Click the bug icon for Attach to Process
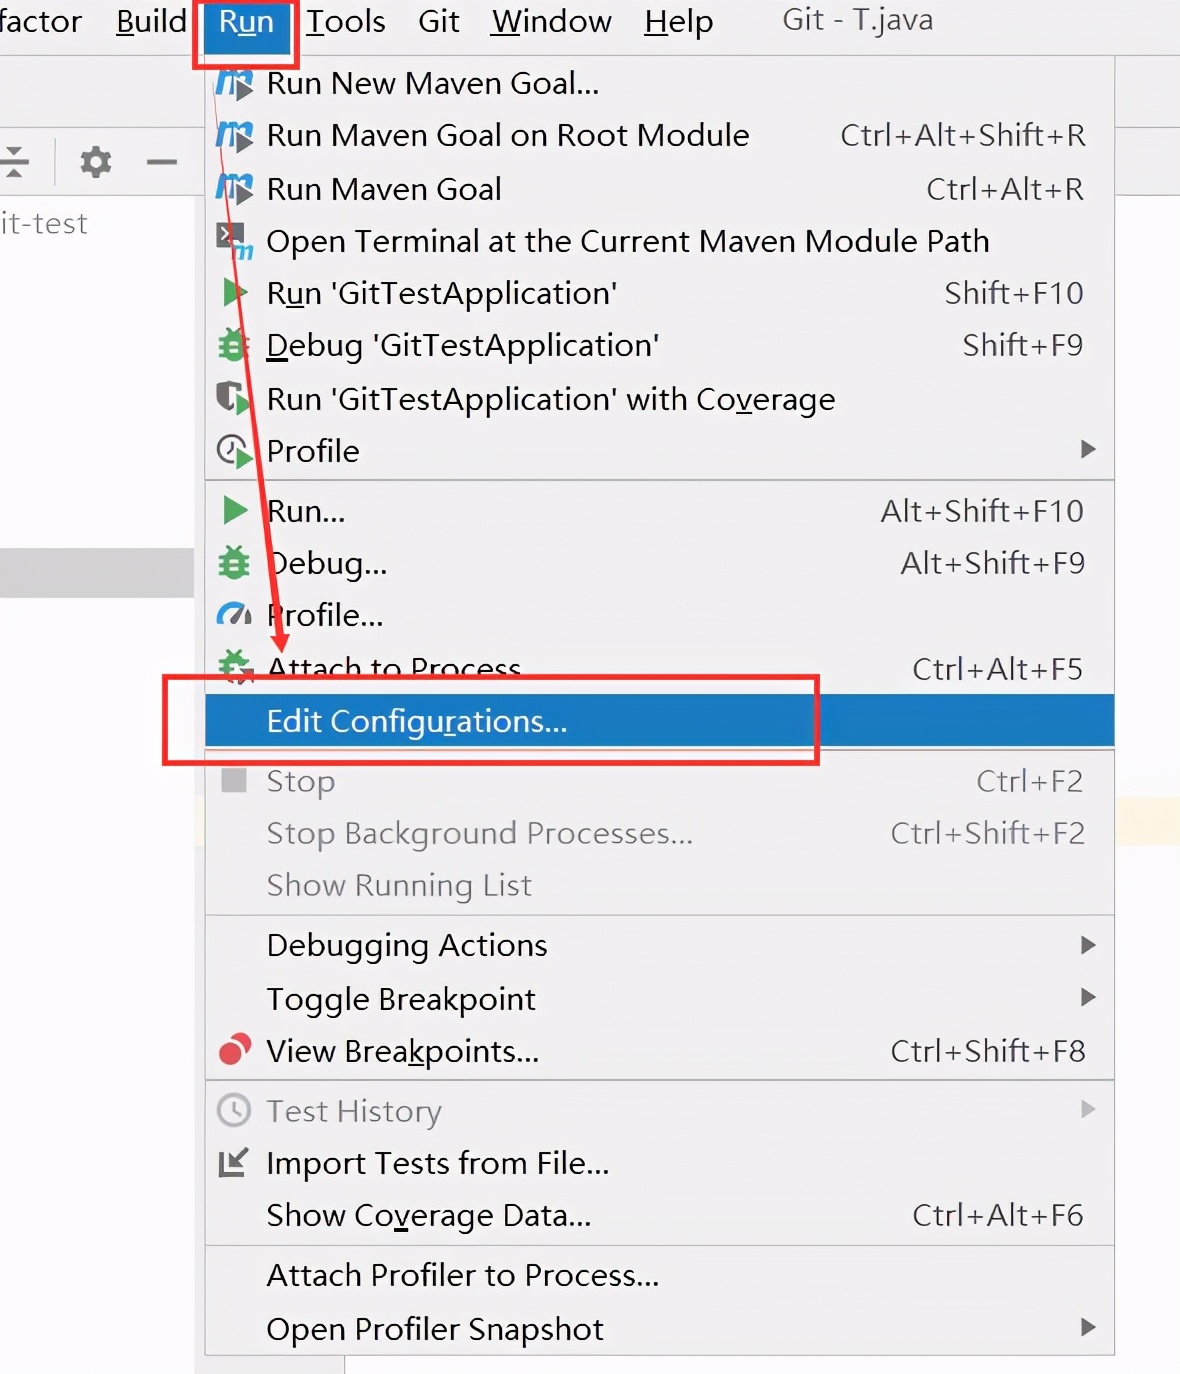 pos(234,667)
